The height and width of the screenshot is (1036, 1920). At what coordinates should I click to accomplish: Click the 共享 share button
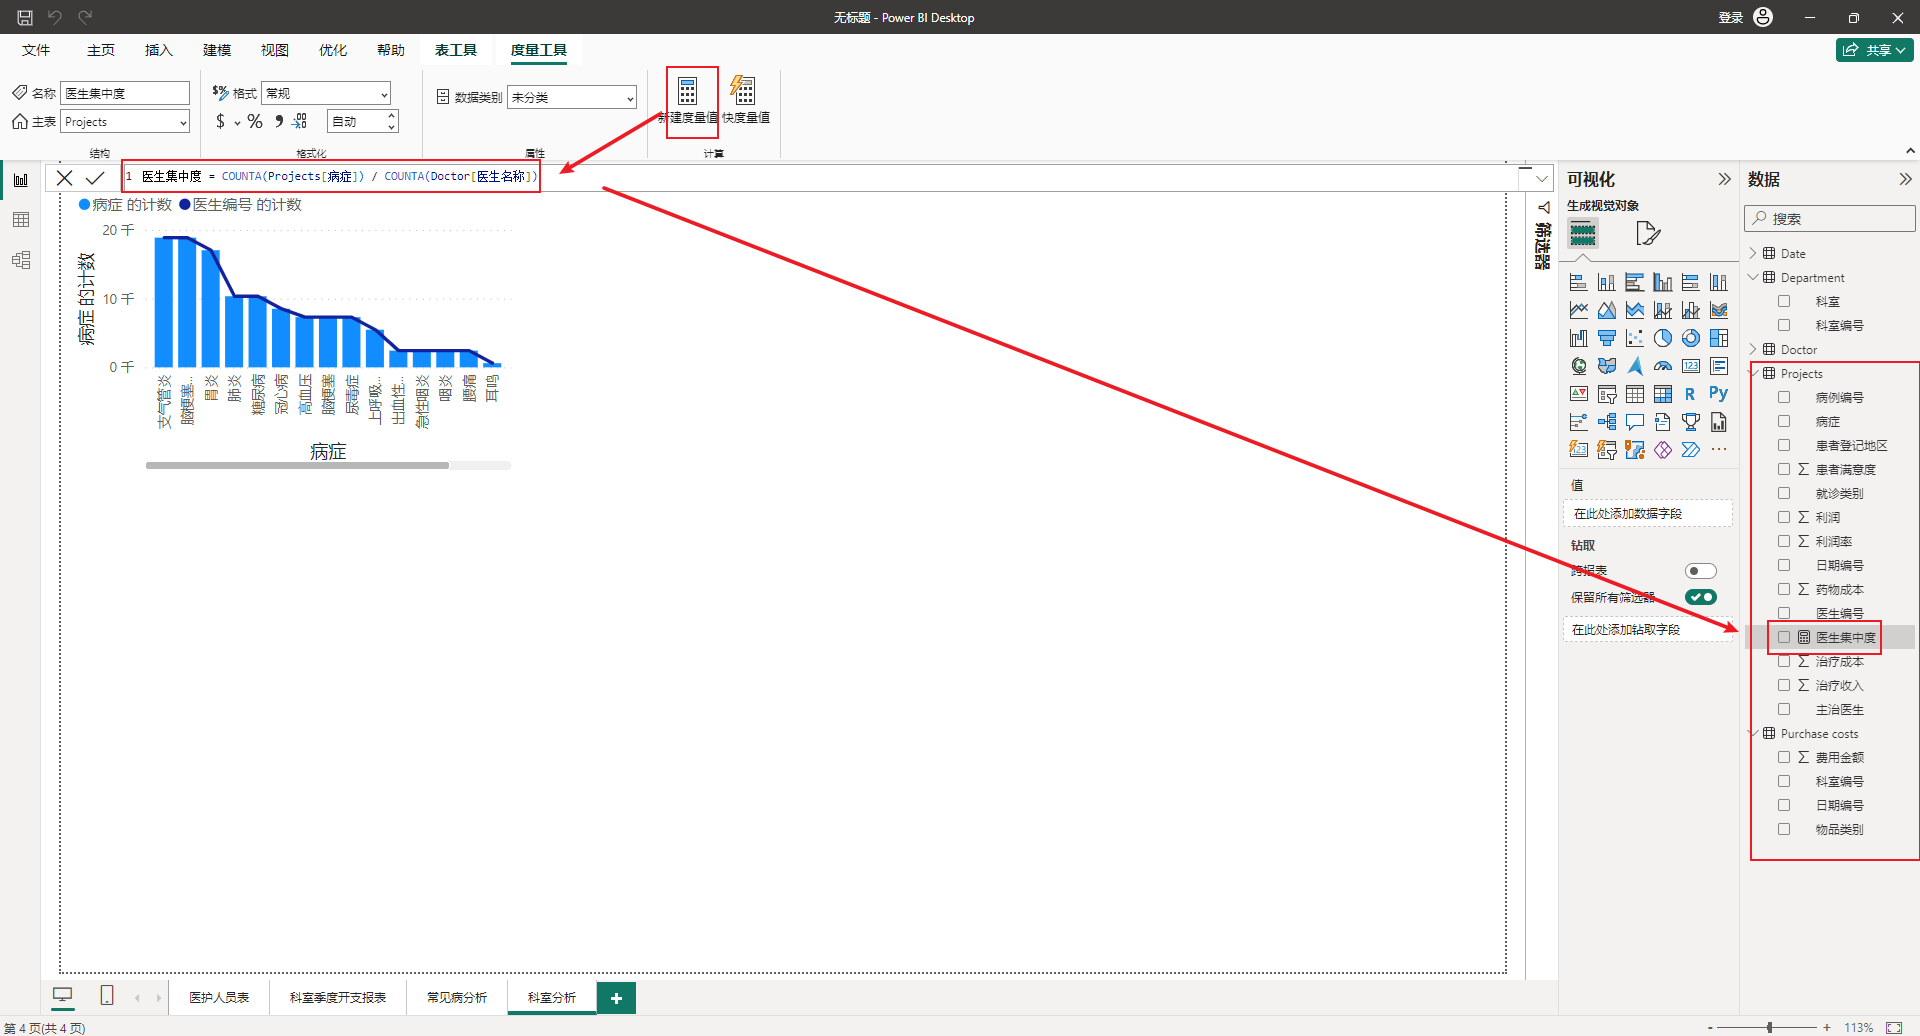click(x=1875, y=50)
